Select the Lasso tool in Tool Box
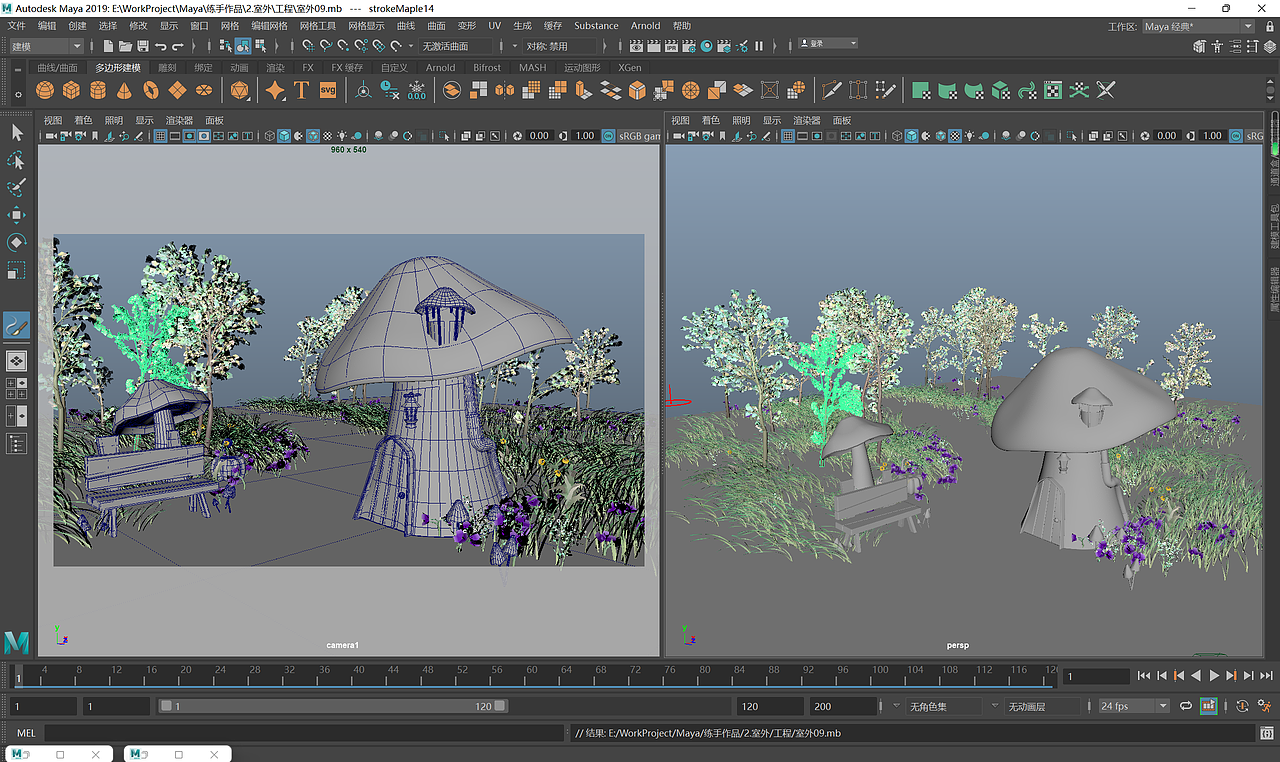Viewport: 1280px width, 762px height. (17, 160)
